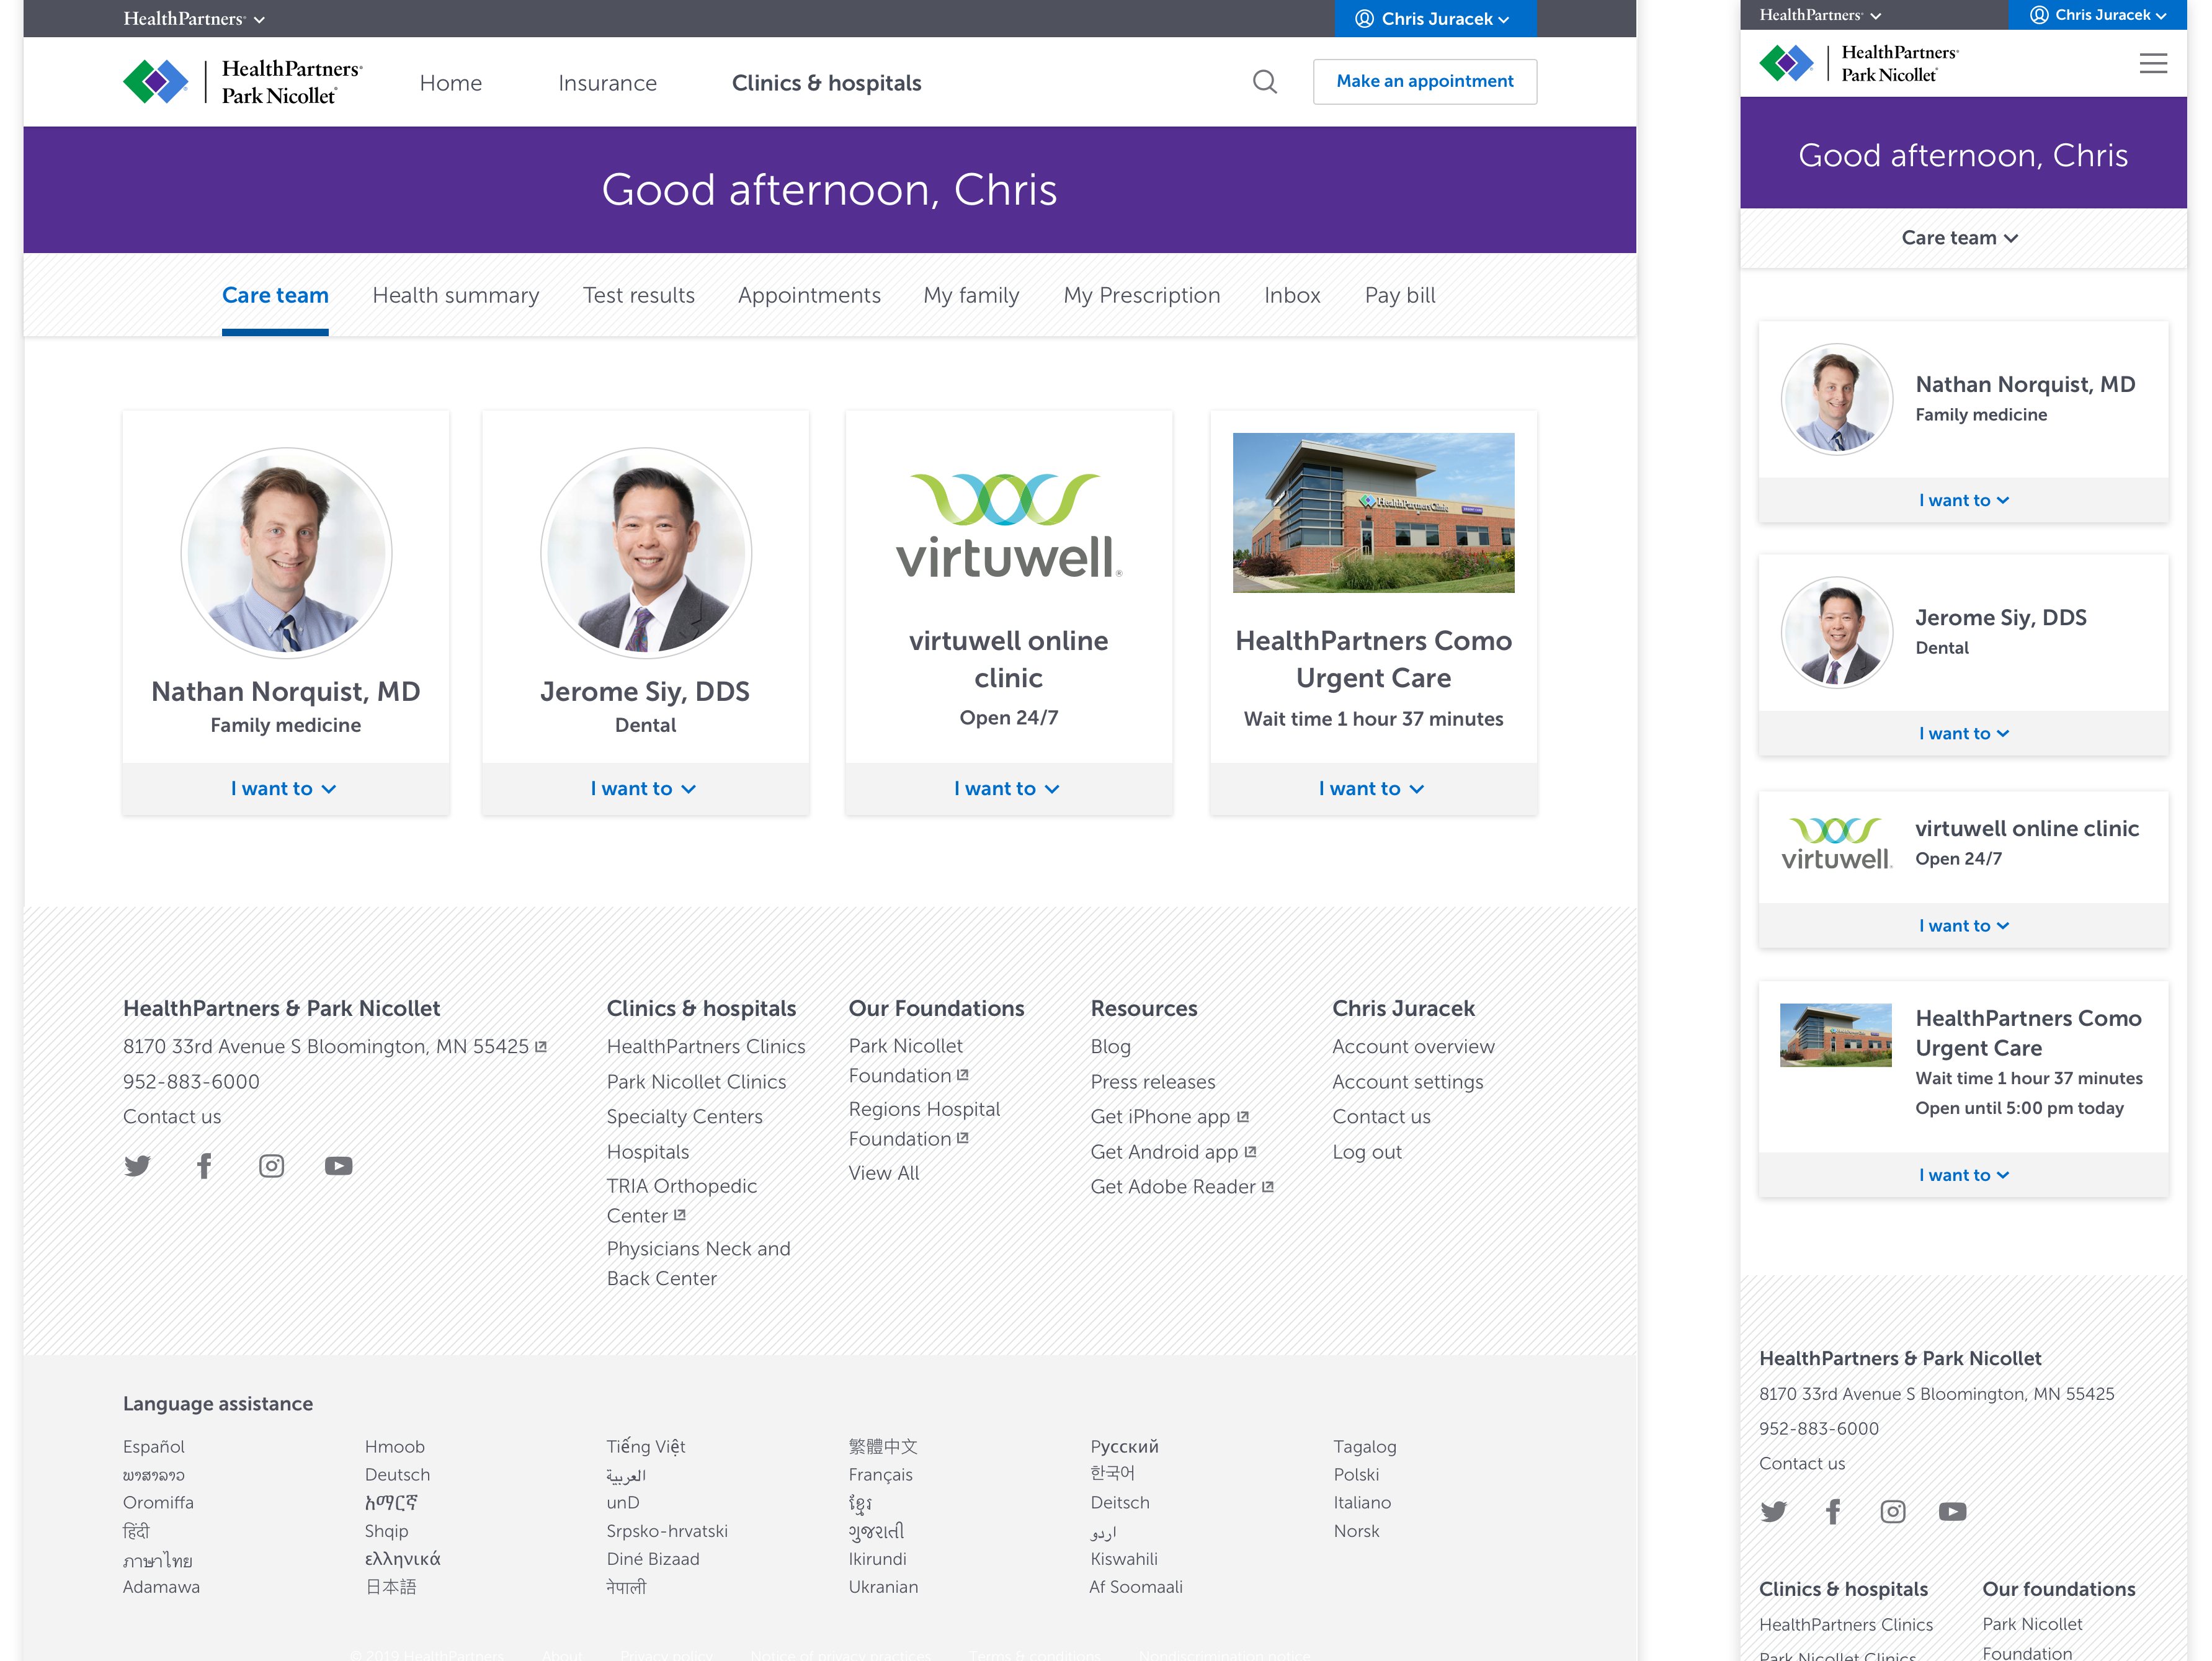Expand 'I want to' under virtuwell online clinic desktop card
The image size is (2212, 1661).
pos(1007,789)
